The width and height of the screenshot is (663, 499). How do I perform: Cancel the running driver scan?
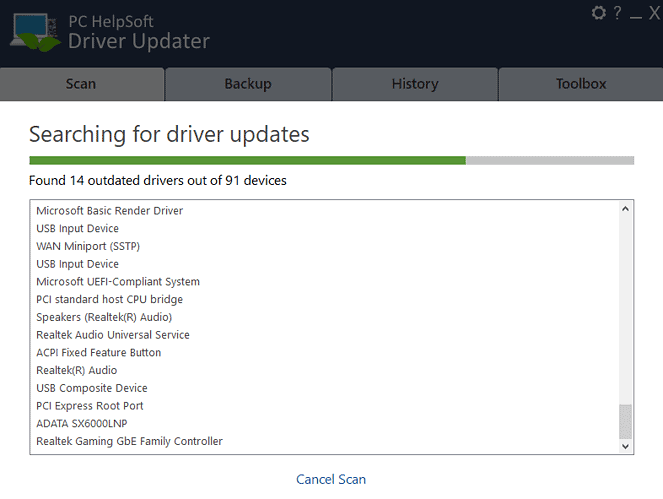[x=331, y=479]
